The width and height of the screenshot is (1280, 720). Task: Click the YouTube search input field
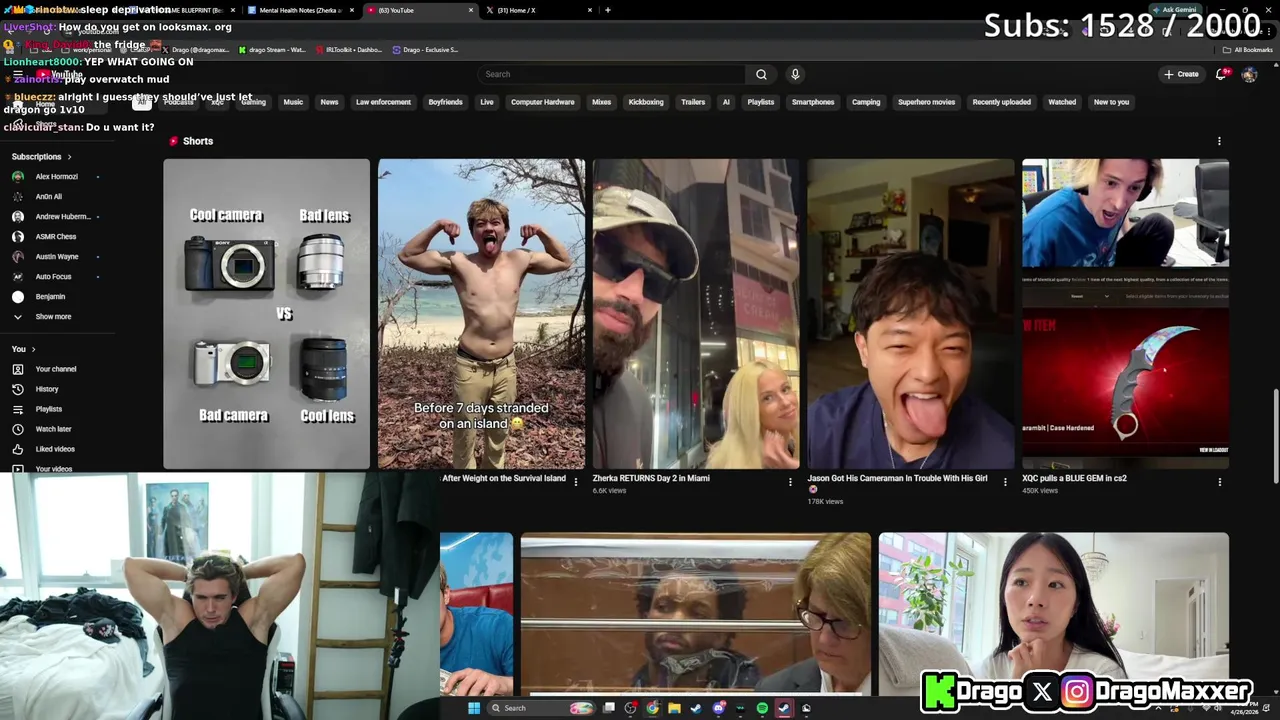click(611, 74)
